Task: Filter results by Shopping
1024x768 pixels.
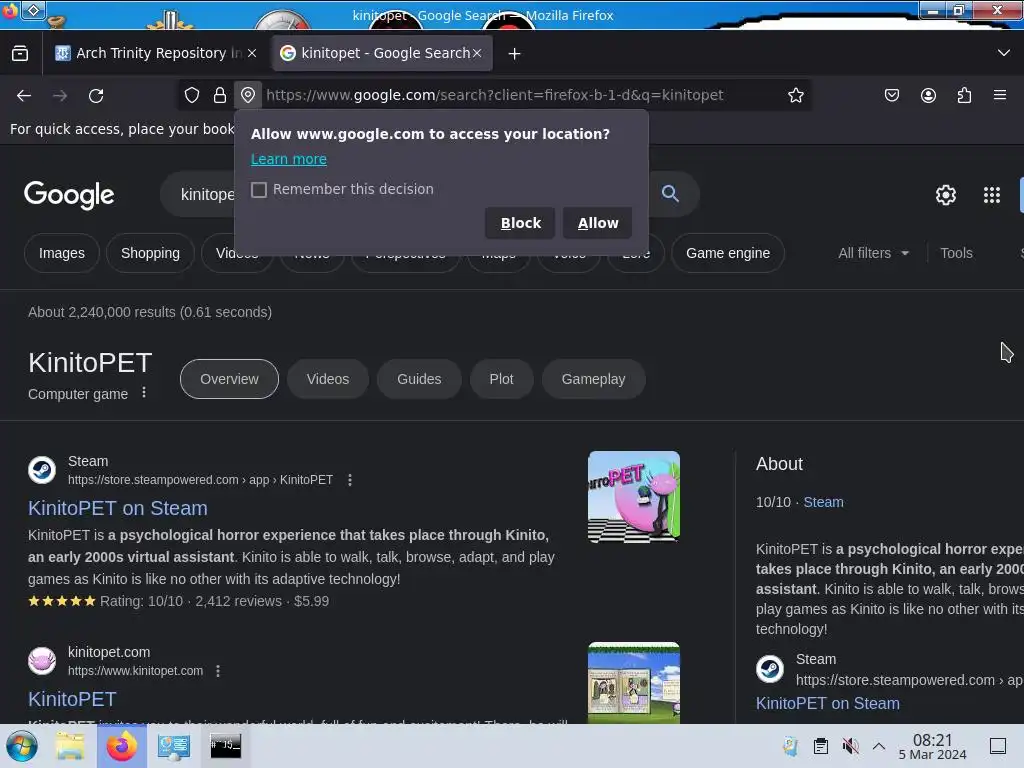Action: point(150,253)
